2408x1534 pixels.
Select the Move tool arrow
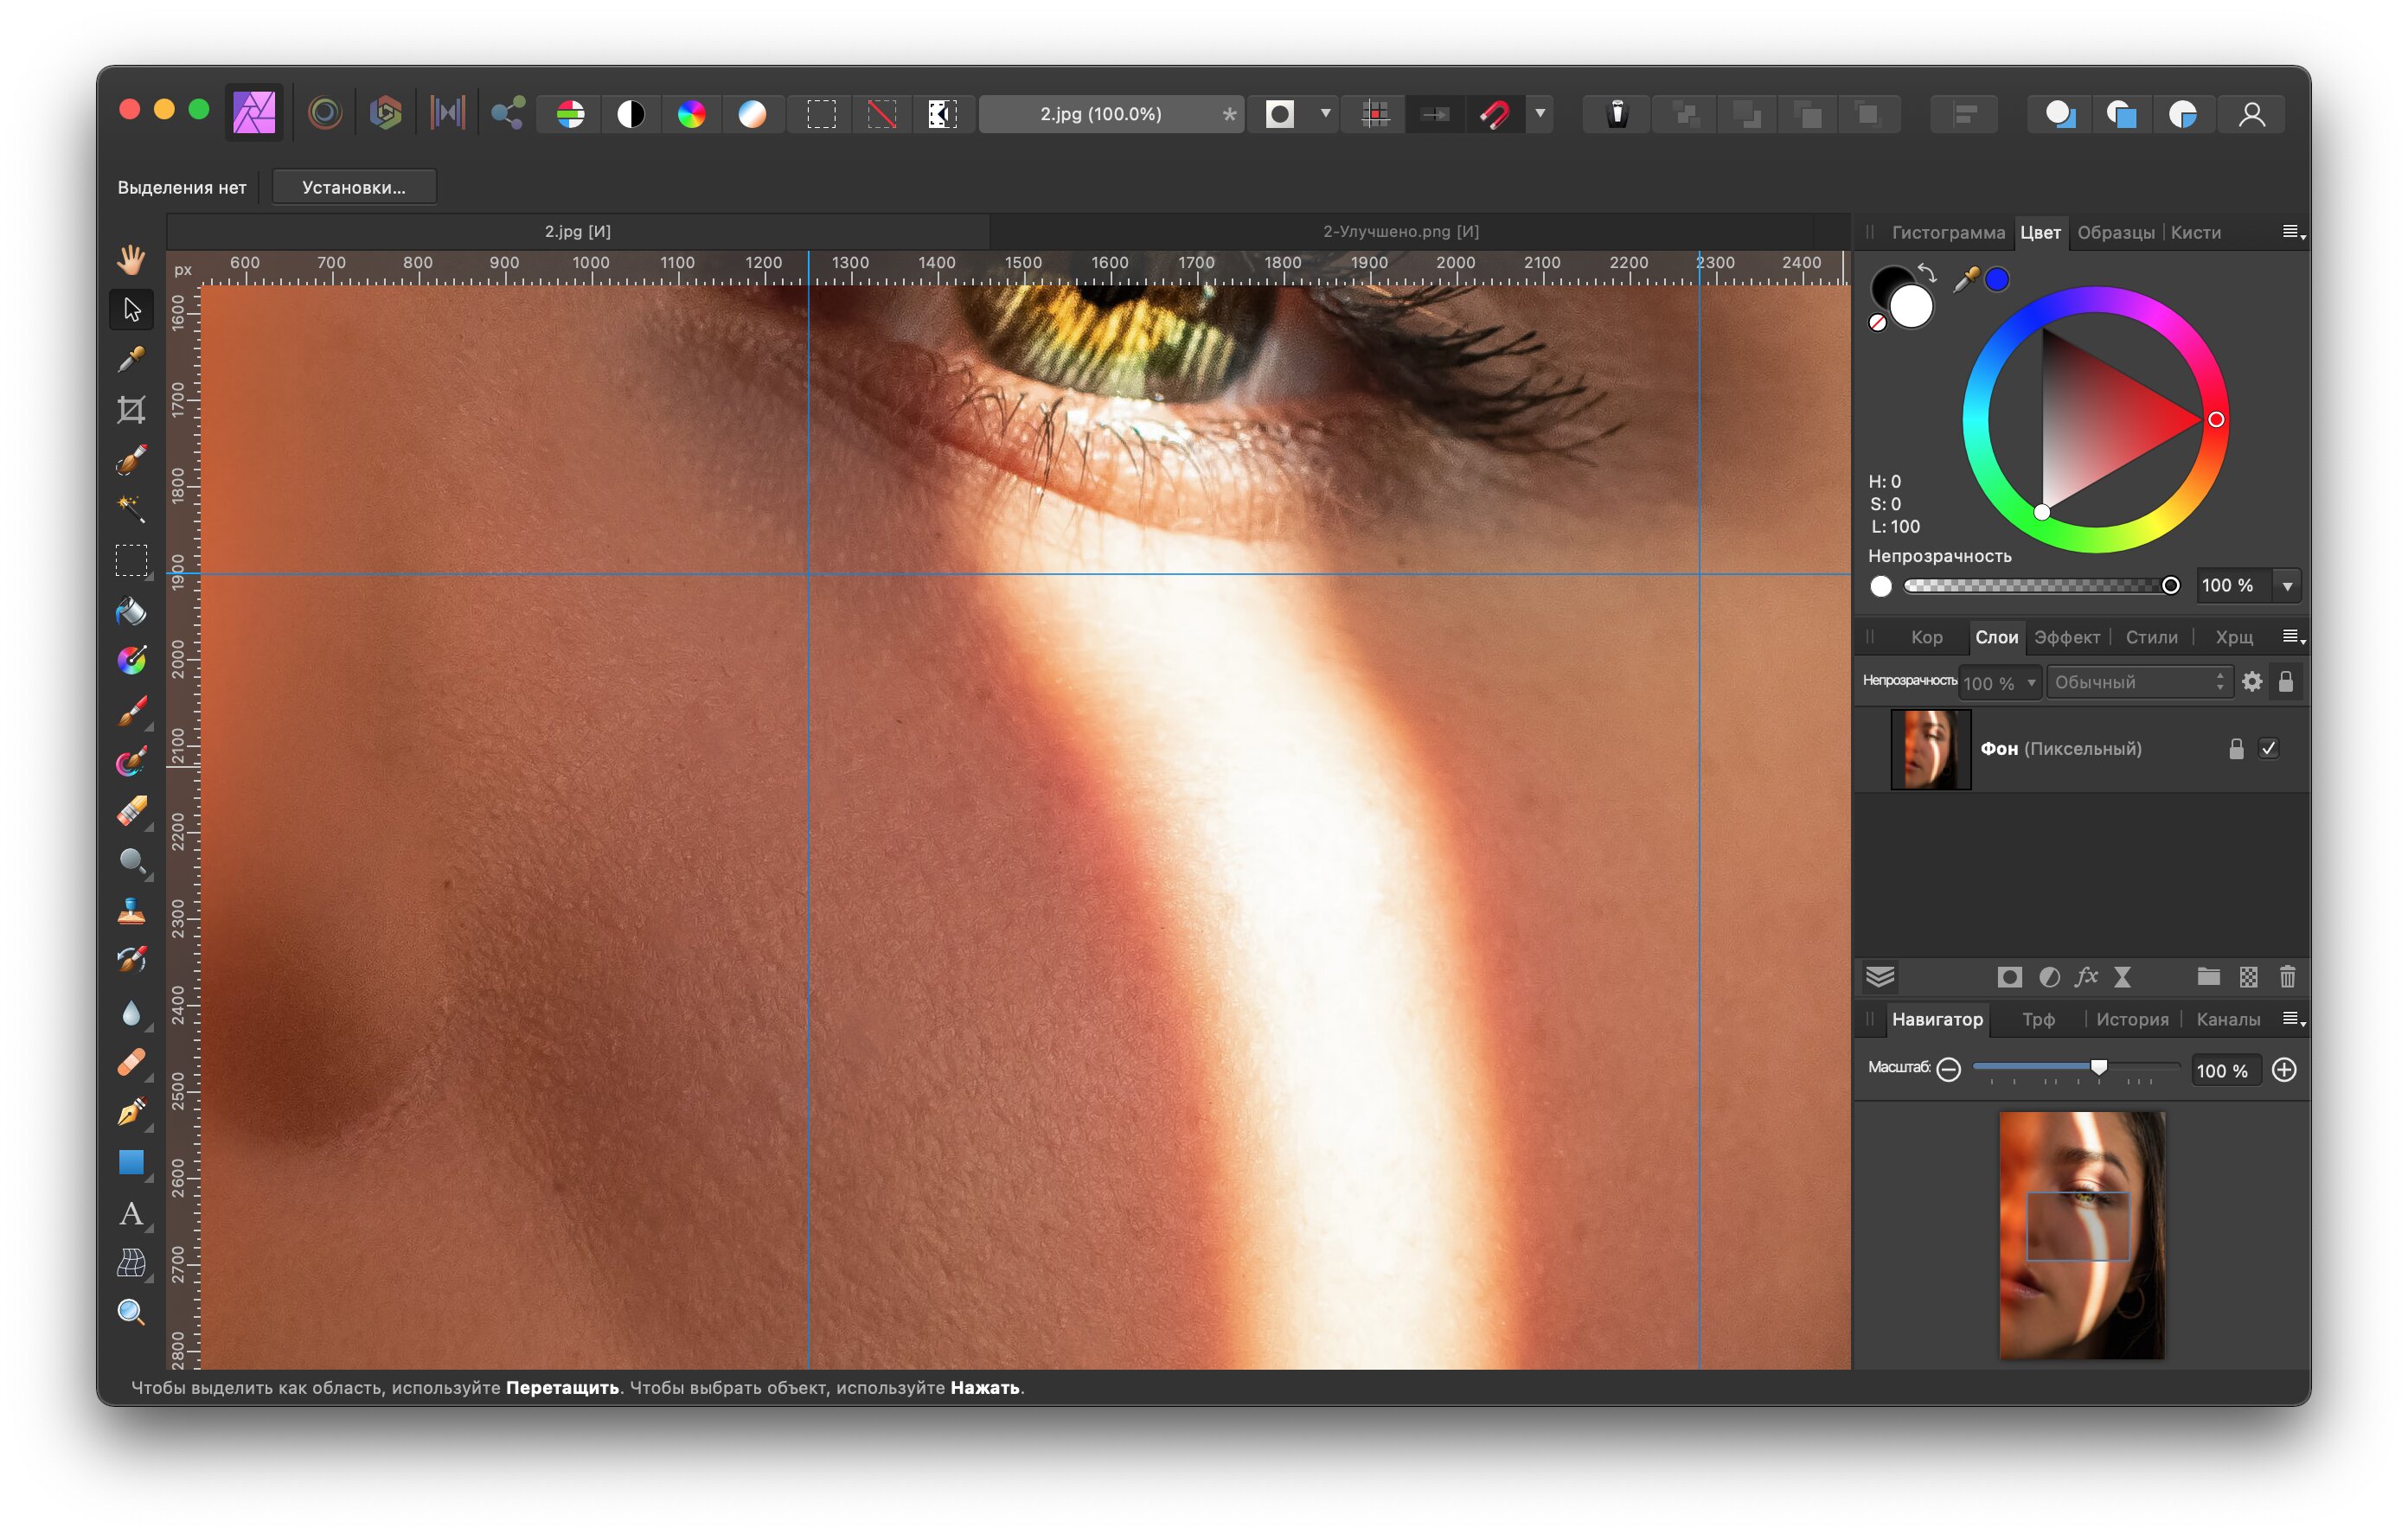click(x=131, y=310)
